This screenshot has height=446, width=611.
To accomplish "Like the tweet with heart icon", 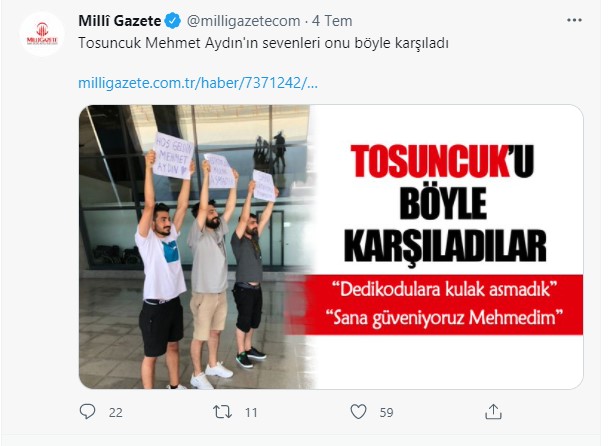I will (x=358, y=411).
